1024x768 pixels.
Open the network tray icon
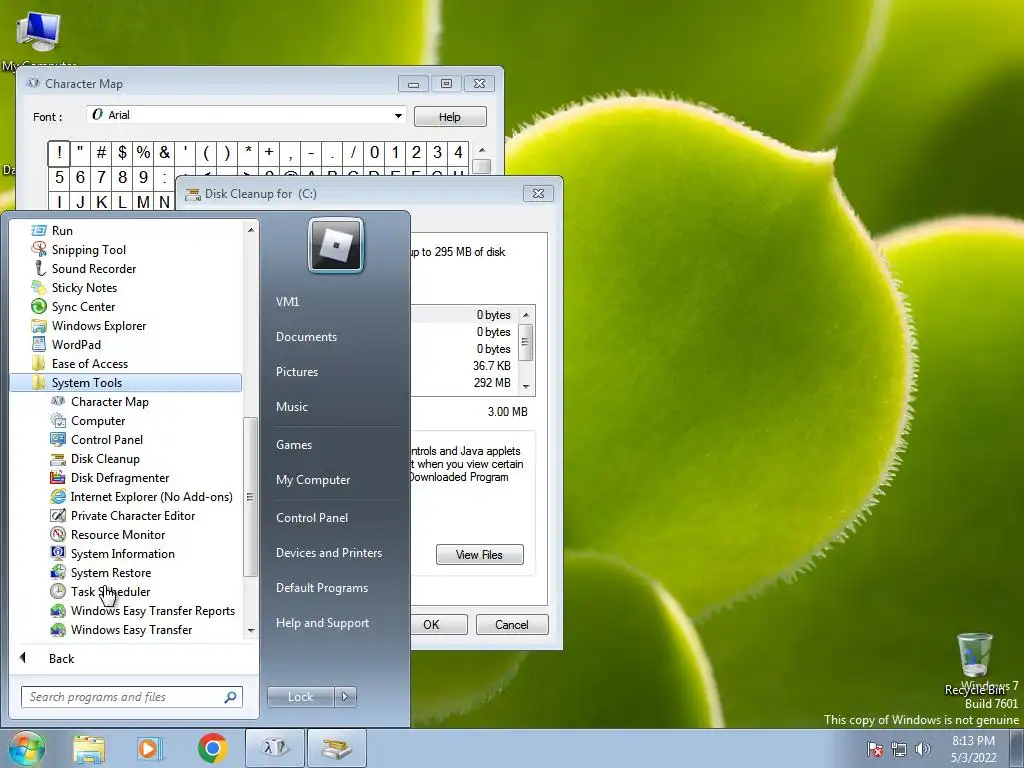pos(899,749)
